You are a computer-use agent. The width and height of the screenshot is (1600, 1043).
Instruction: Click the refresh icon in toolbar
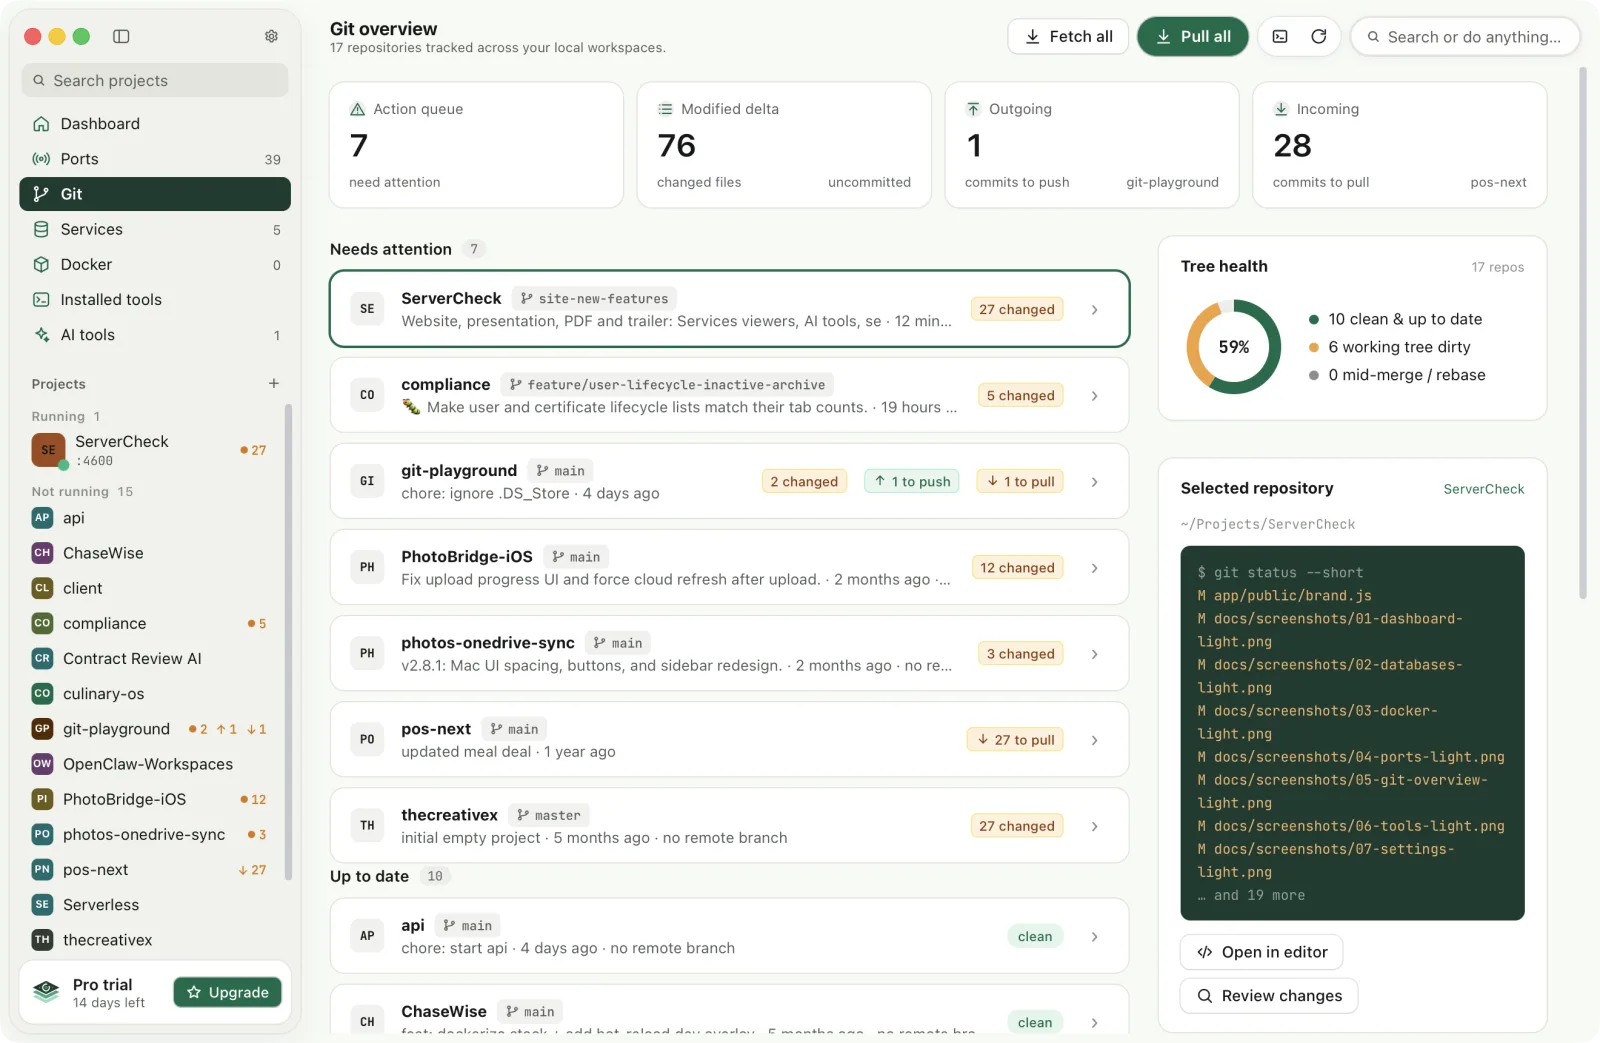tap(1319, 37)
